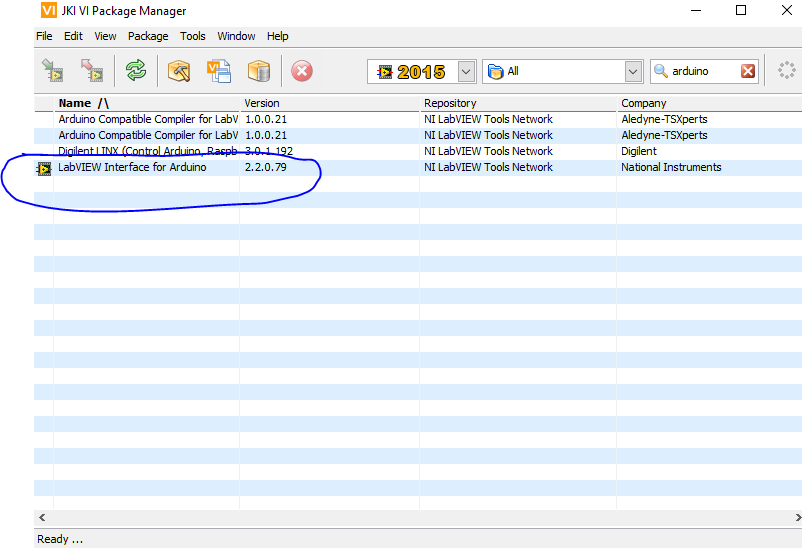Sort by the Company column header
This screenshot has width=802, height=548.
[x=709, y=103]
